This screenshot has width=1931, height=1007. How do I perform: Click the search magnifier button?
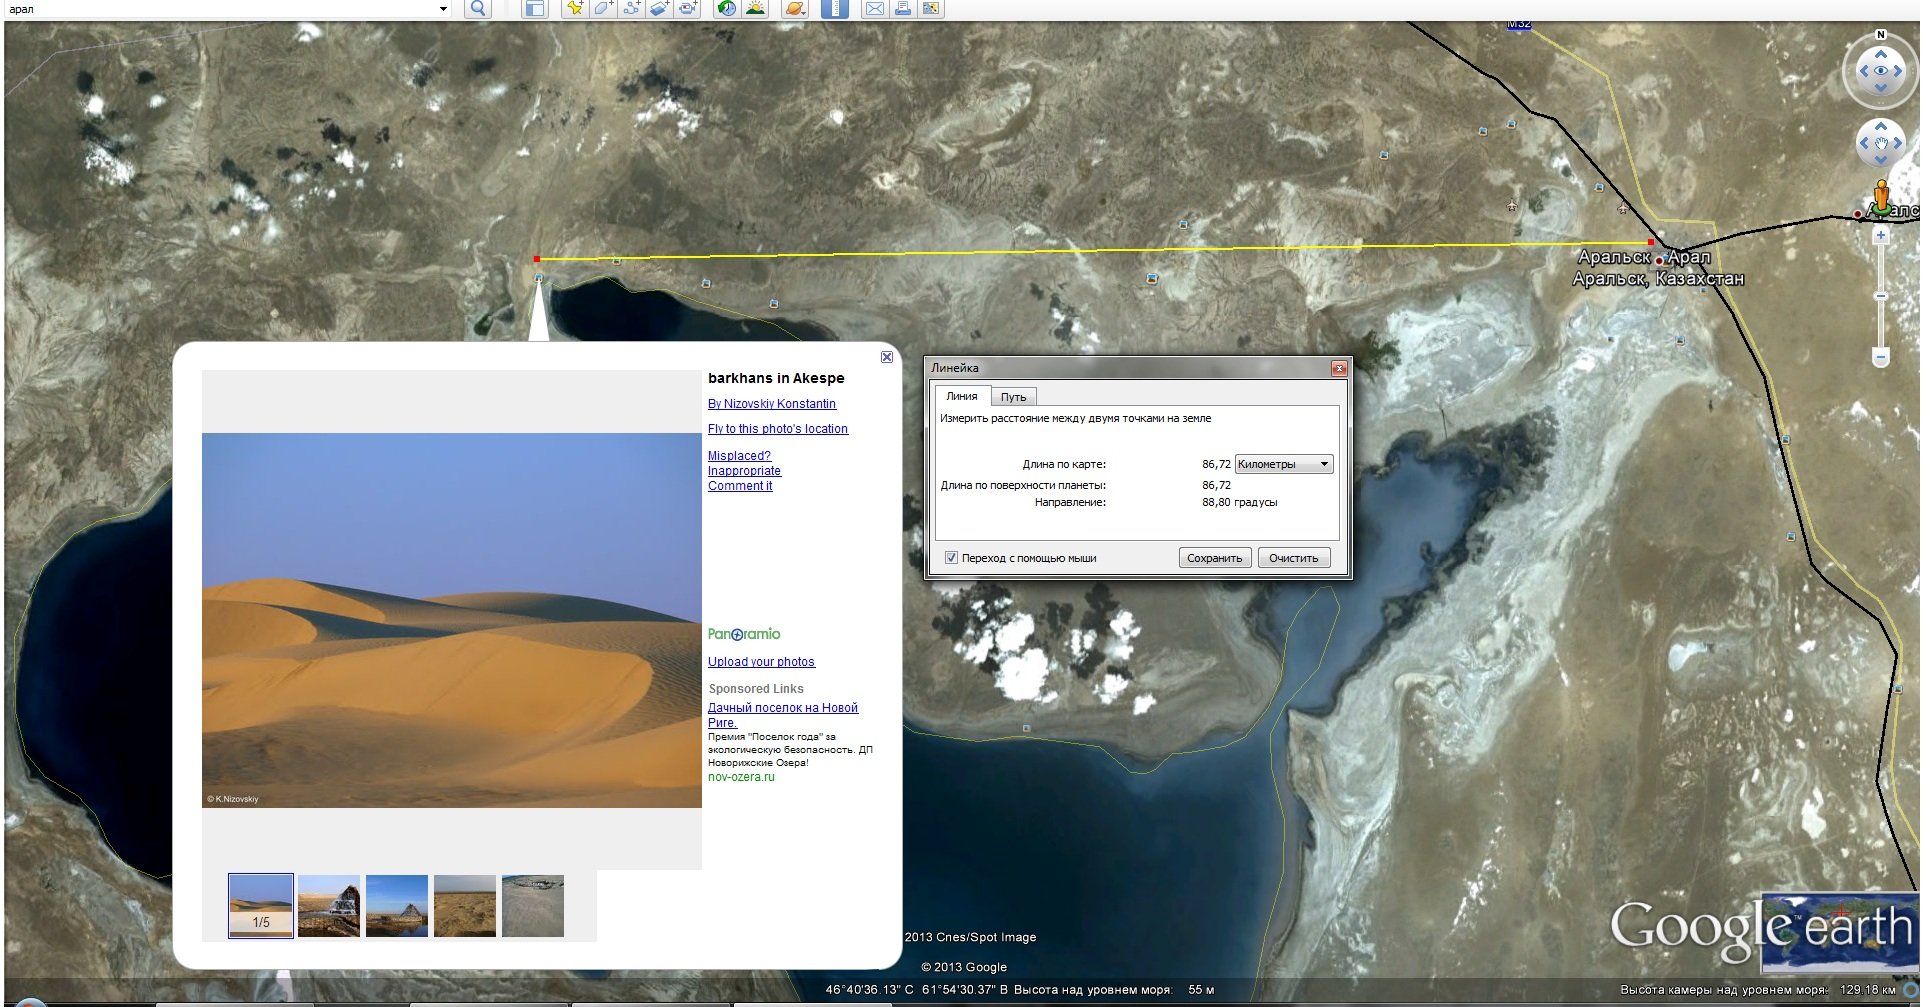[478, 9]
